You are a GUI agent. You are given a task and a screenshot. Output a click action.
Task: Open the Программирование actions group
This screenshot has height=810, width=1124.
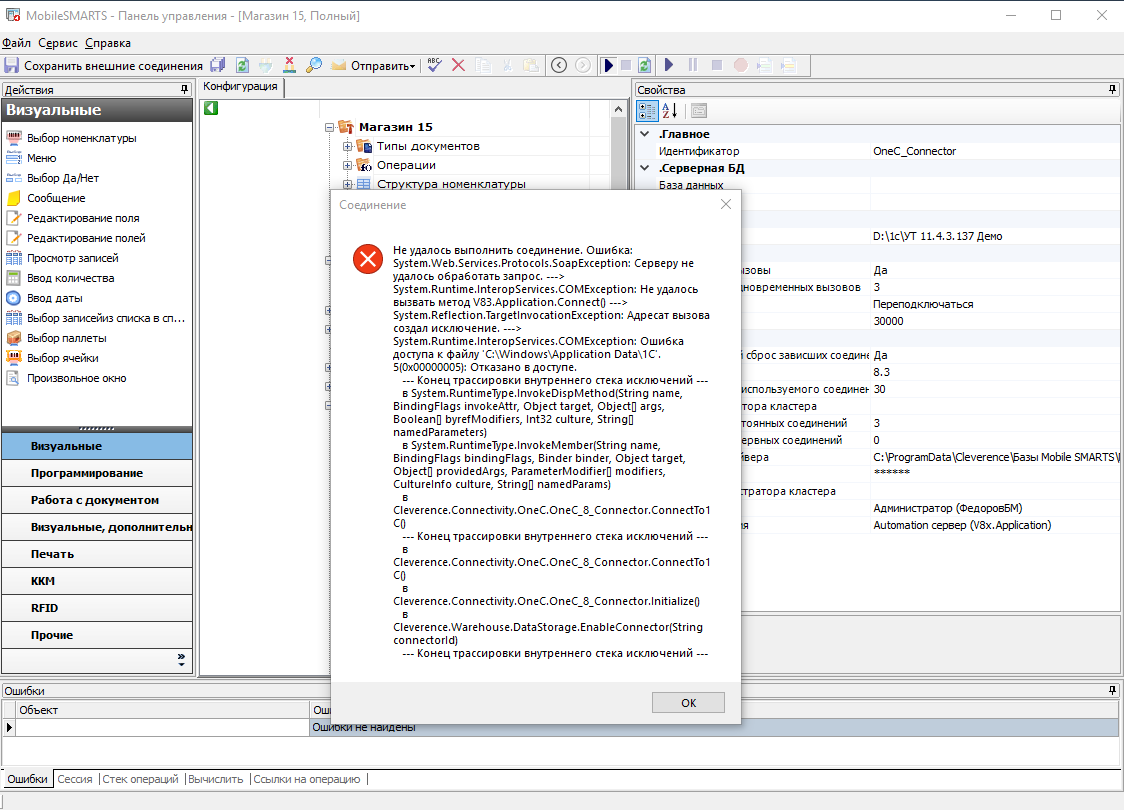point(97,473)
